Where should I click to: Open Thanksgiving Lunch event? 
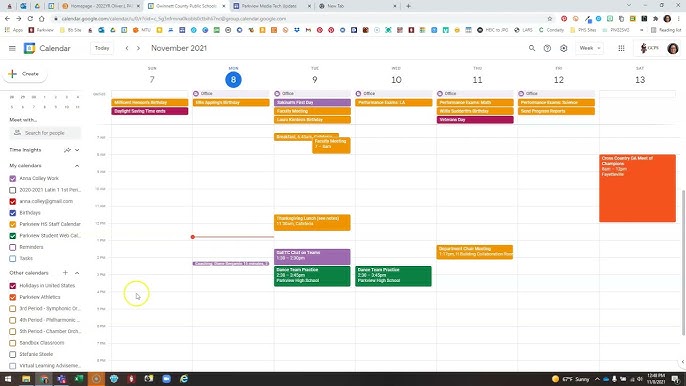(312, 222)
